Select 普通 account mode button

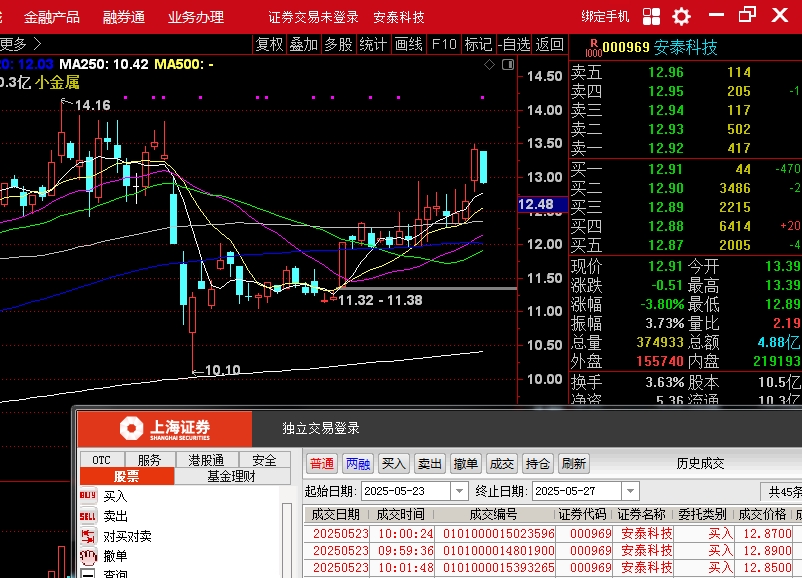[322, 464]
